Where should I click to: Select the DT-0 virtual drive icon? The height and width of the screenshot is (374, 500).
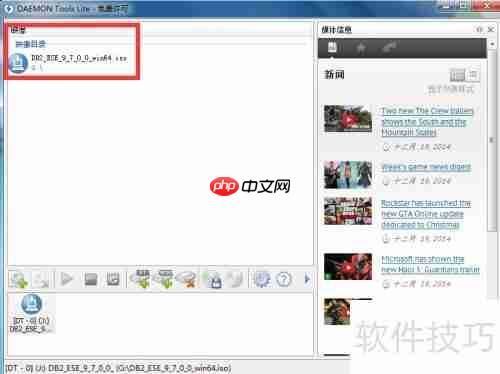(32, 313)
